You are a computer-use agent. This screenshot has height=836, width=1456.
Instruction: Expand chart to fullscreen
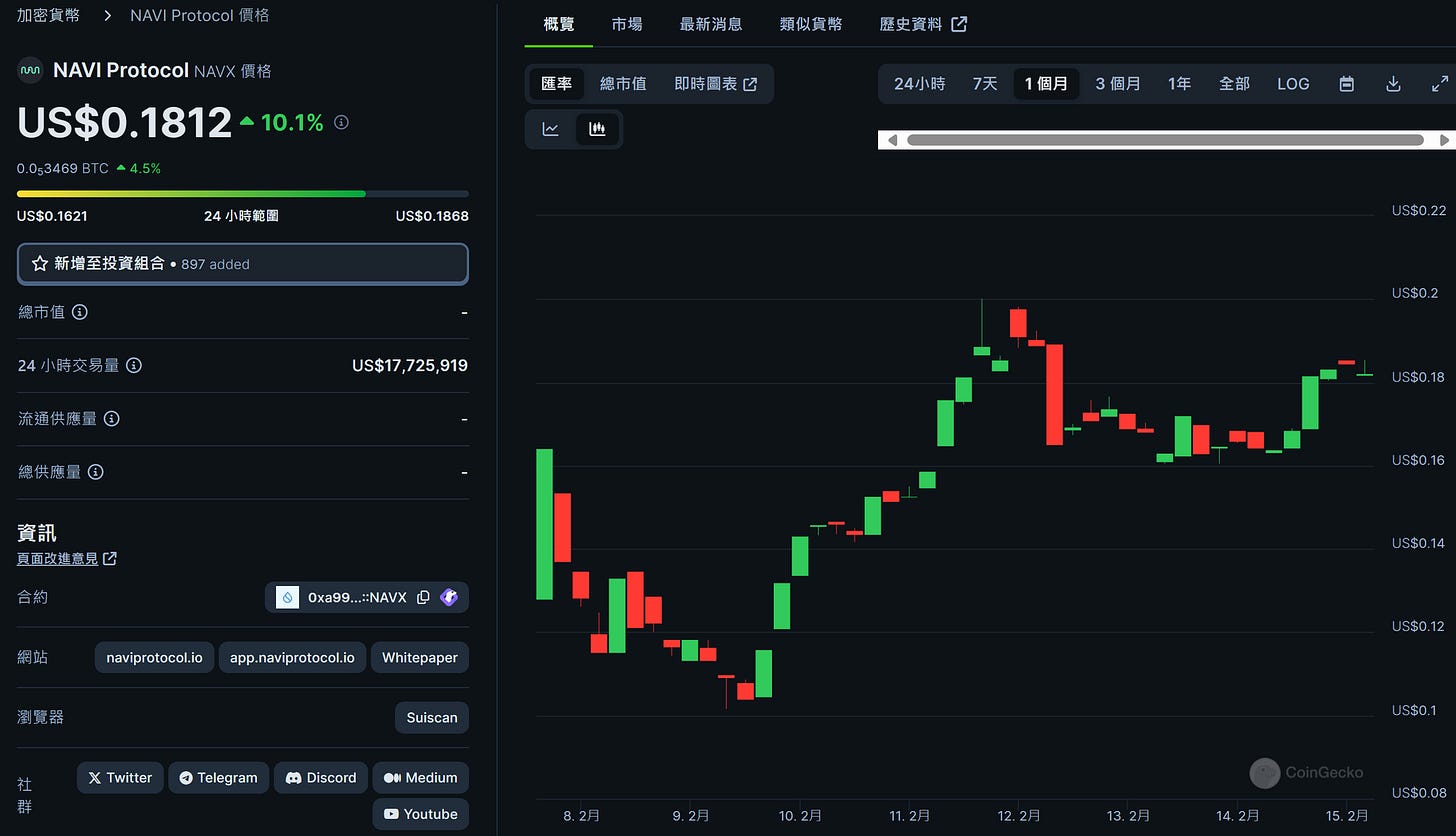1440,84
